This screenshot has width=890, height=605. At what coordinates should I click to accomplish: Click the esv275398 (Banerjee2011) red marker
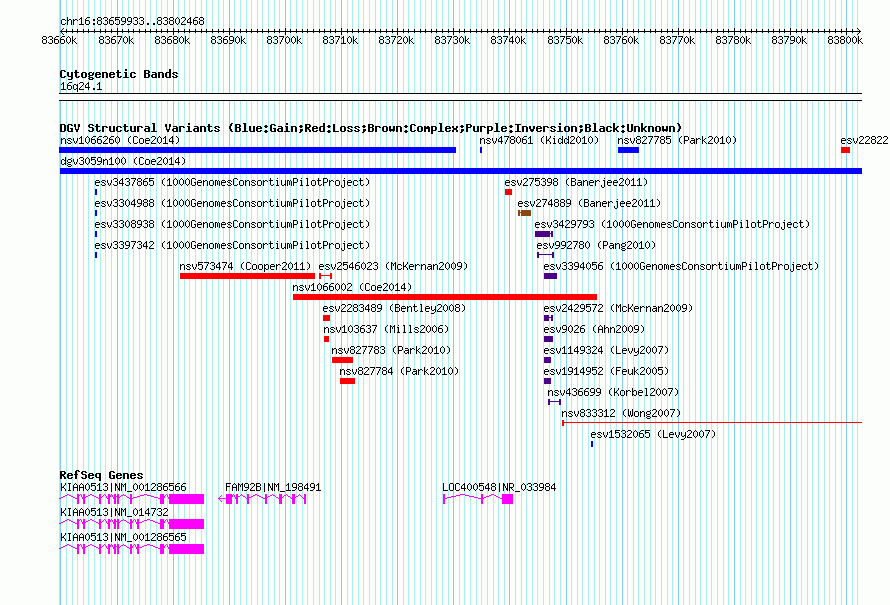coord(509,192)
